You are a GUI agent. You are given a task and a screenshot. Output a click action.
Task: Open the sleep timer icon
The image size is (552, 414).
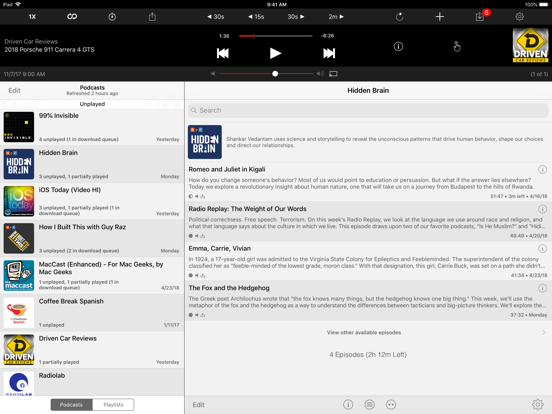tap(112, 17)
